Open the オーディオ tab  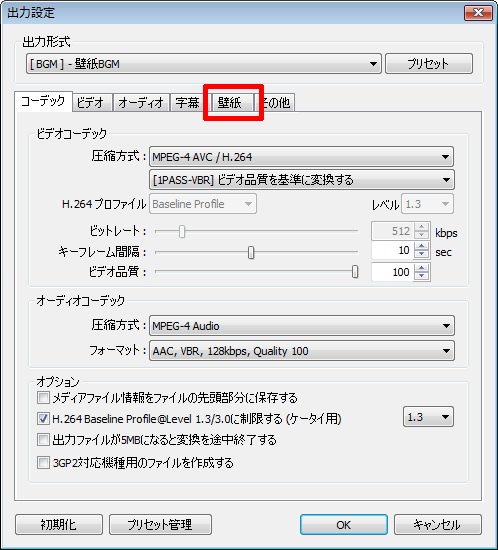pyautogui.click(x=141, y=102)
